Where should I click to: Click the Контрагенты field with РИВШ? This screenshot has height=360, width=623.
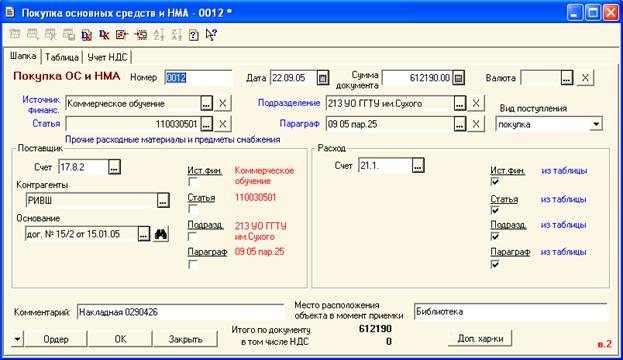pyautogui.click(x=91, y=200)
